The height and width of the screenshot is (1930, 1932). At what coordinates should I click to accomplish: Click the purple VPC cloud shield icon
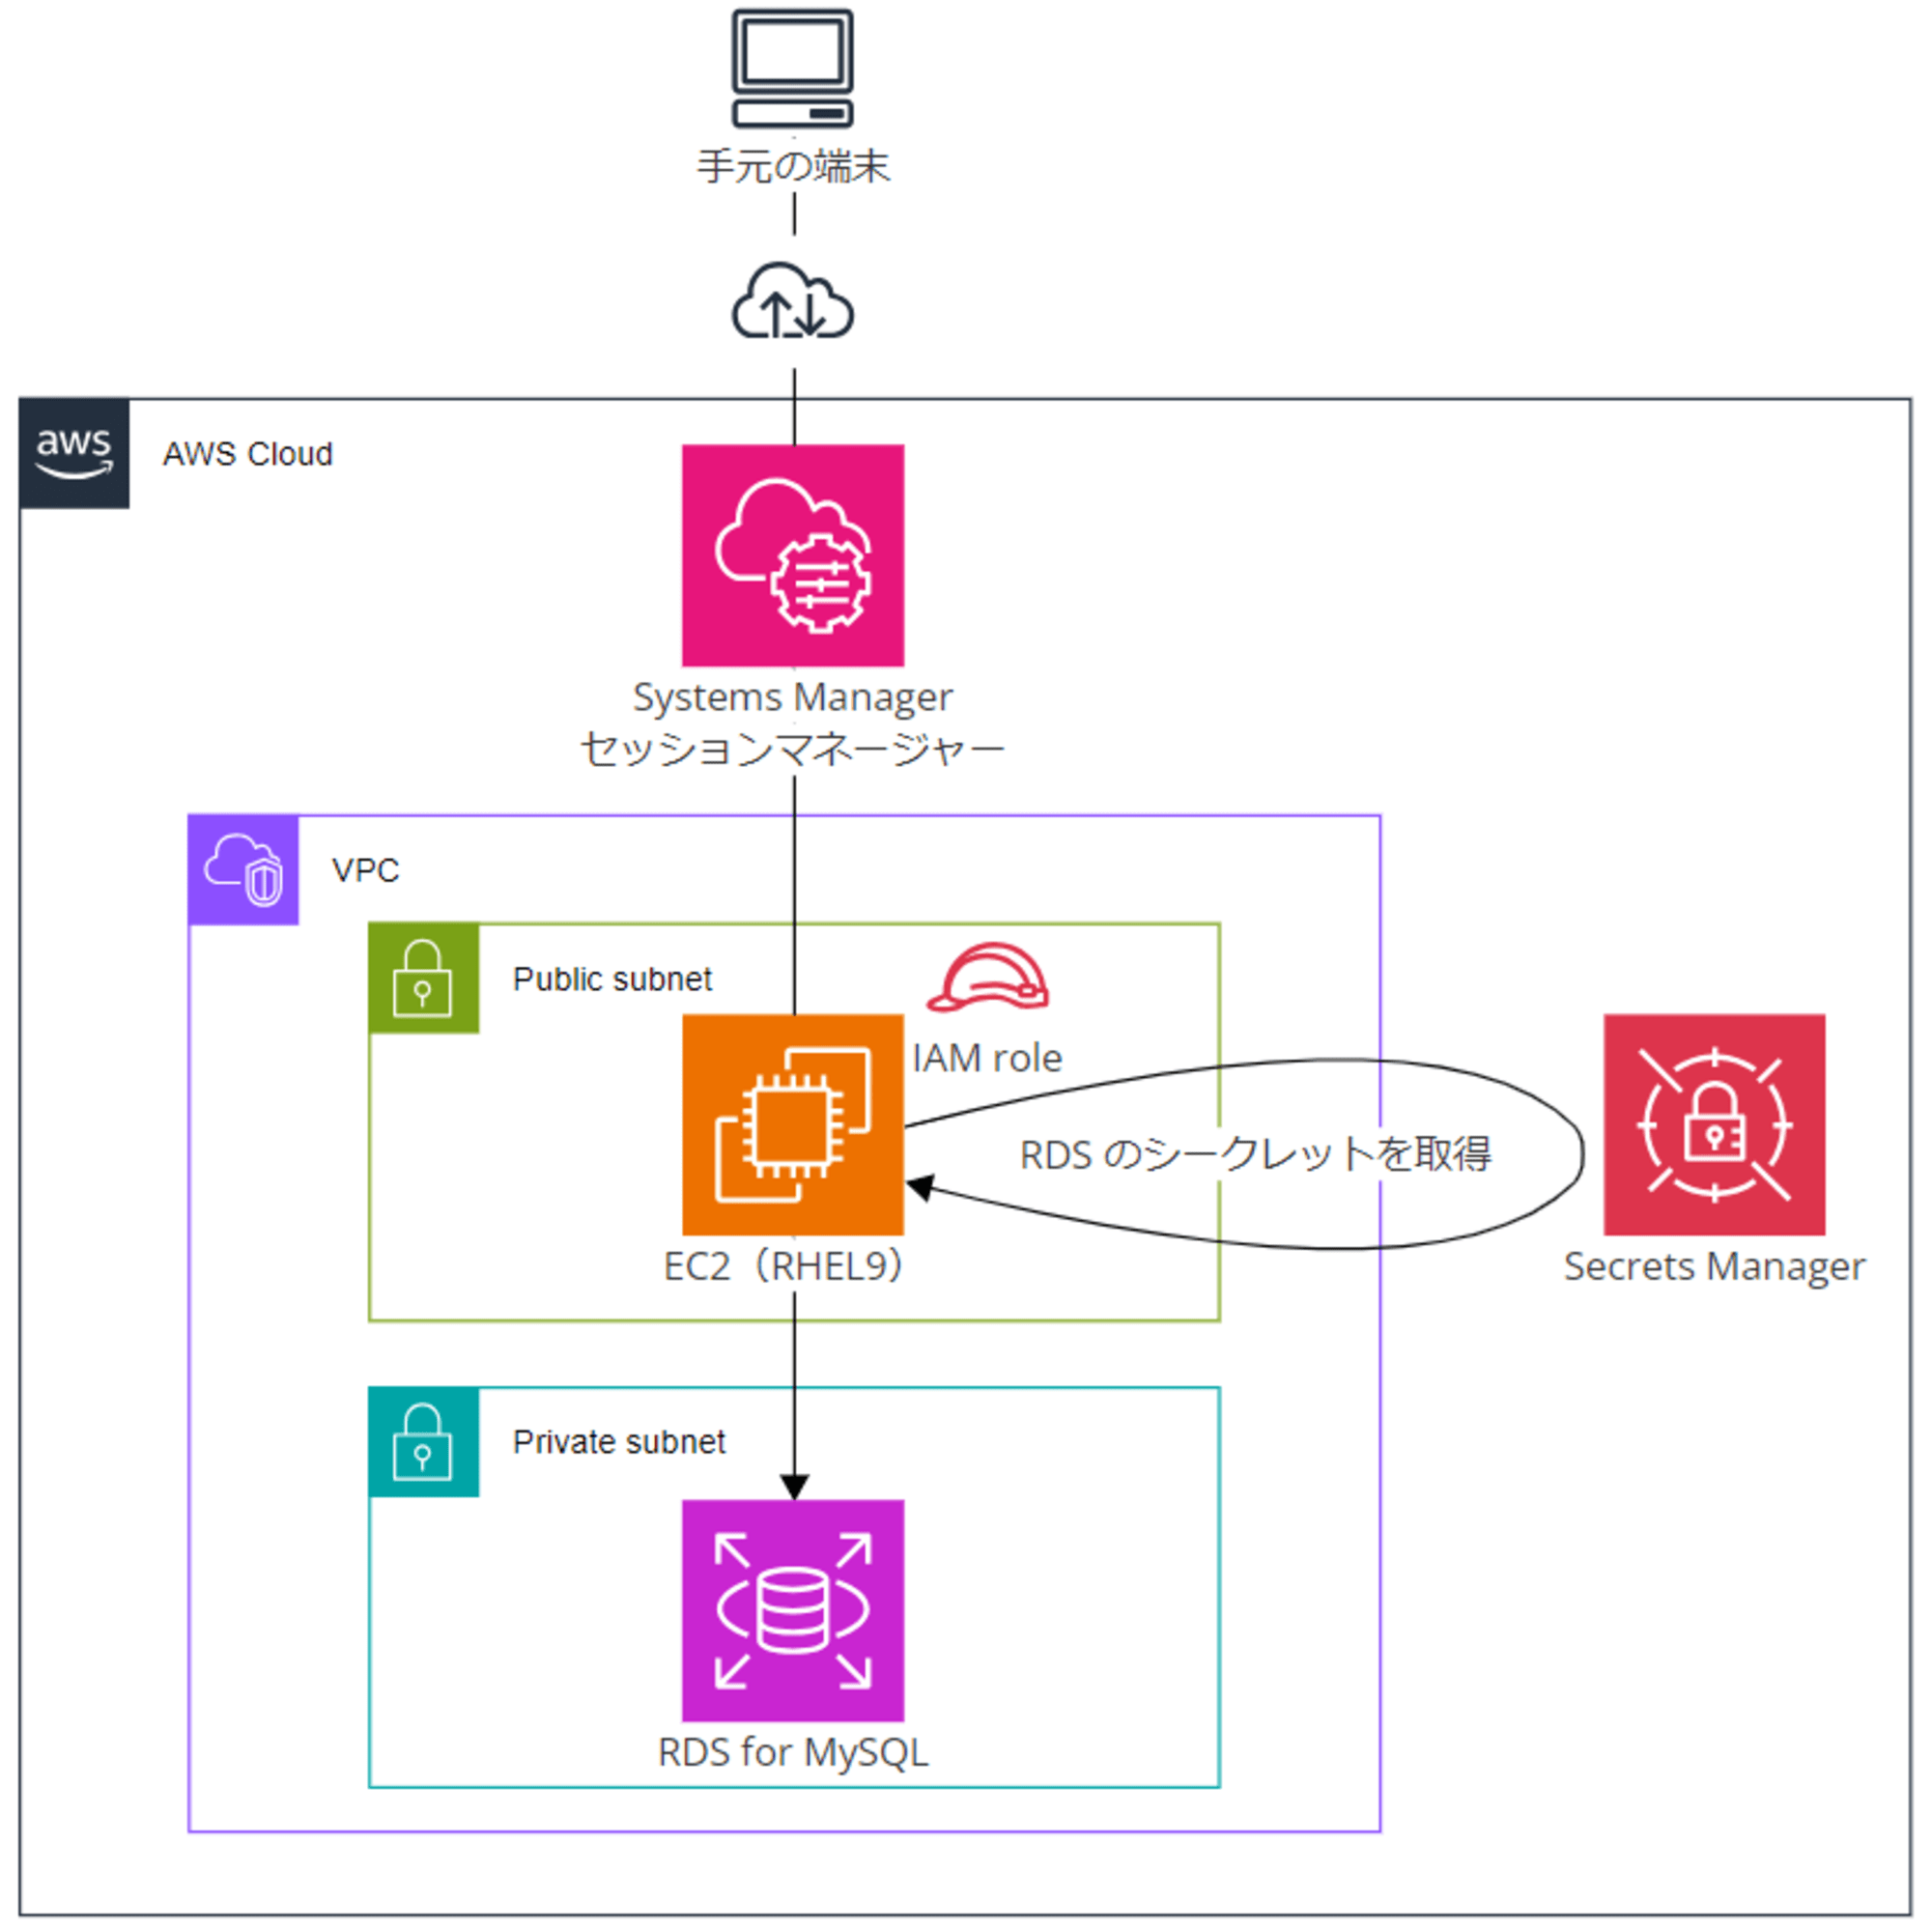(243, 869)
